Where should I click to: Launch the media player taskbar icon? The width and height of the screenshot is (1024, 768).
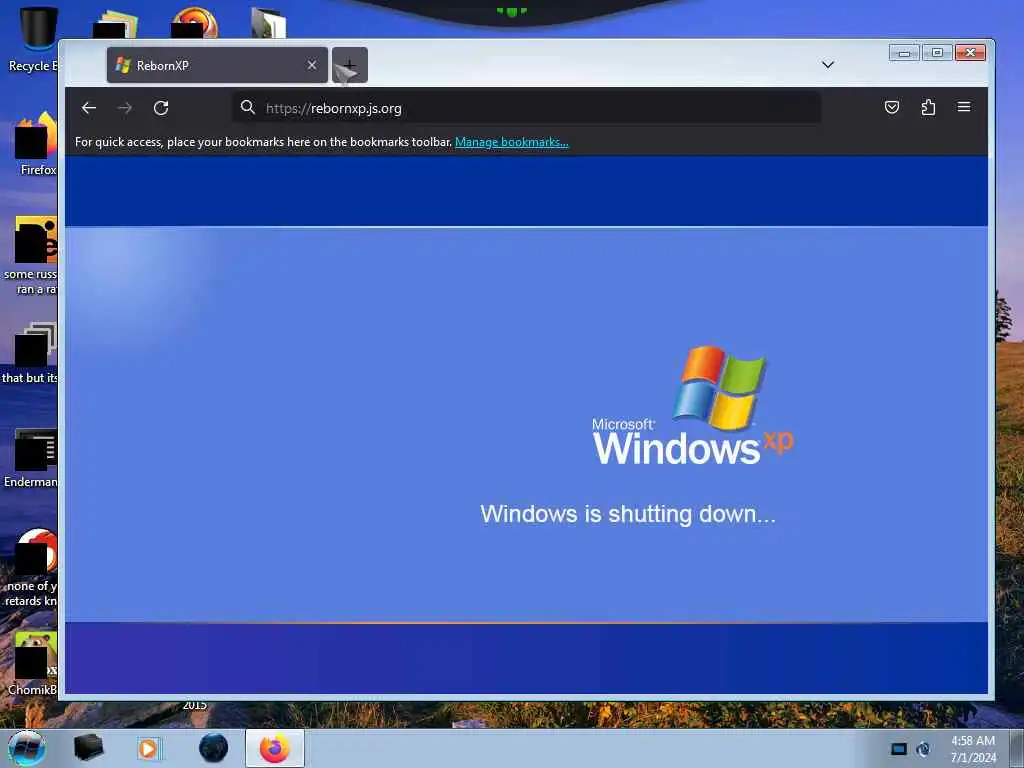click(x=148, y=748)
